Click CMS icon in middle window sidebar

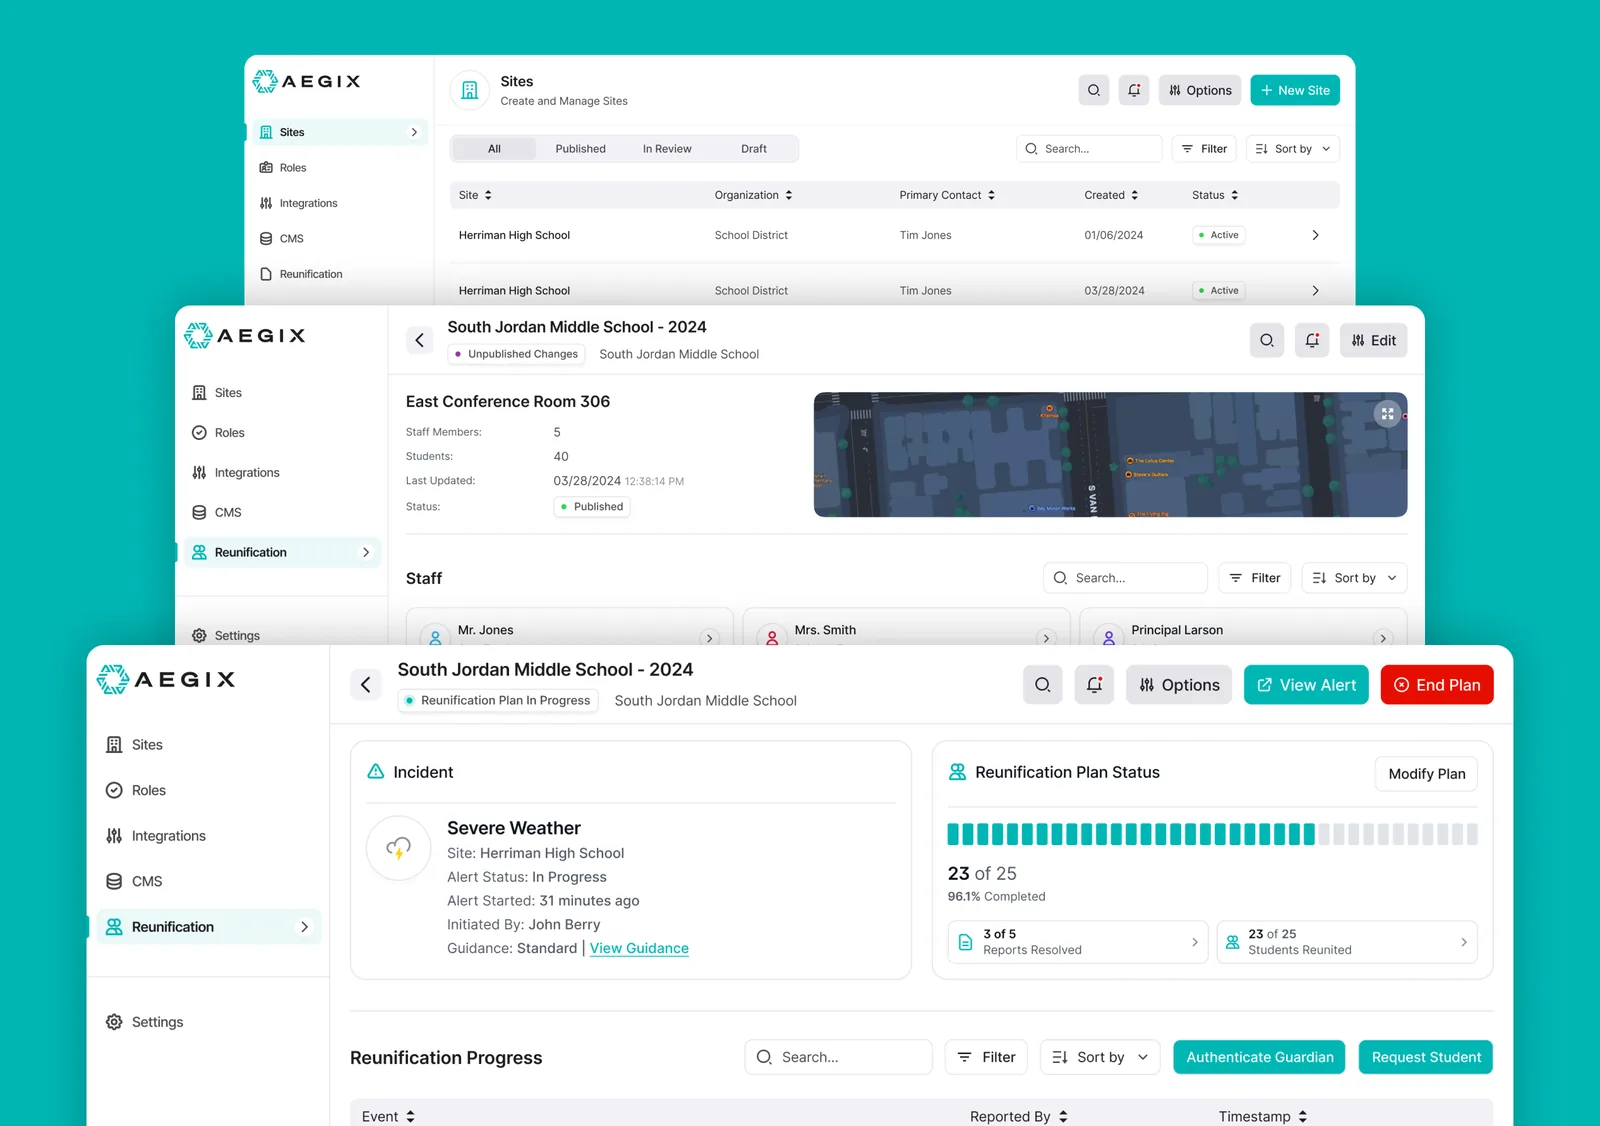coord(199,513)
